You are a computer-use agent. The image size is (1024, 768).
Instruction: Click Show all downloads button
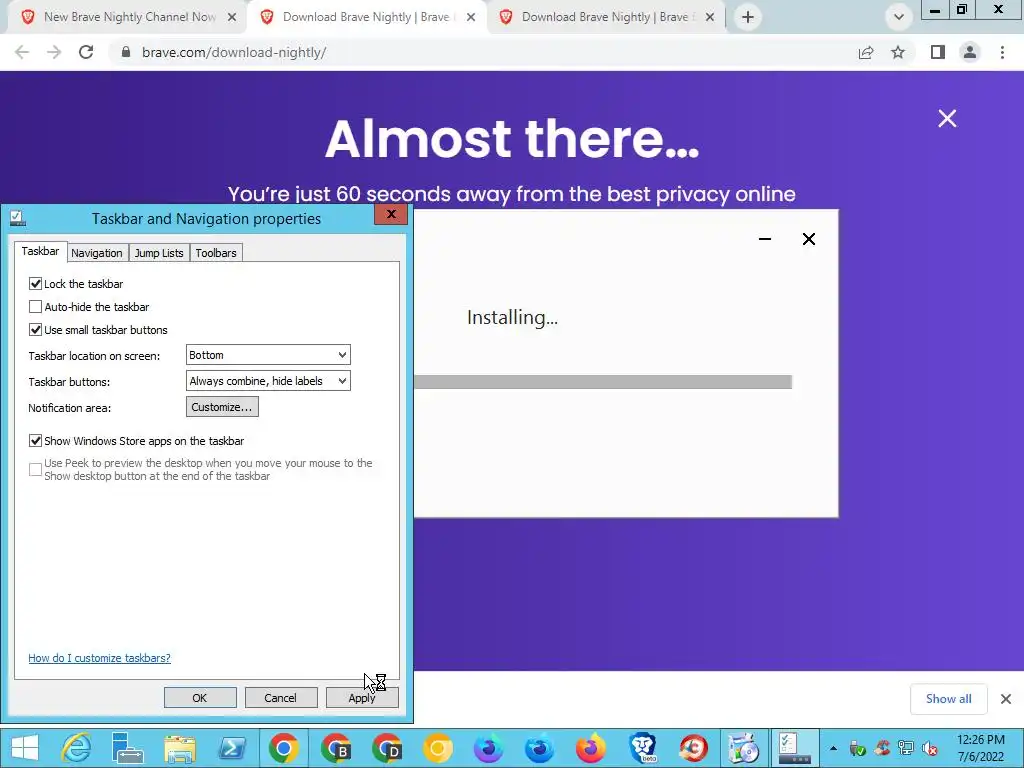948,699
